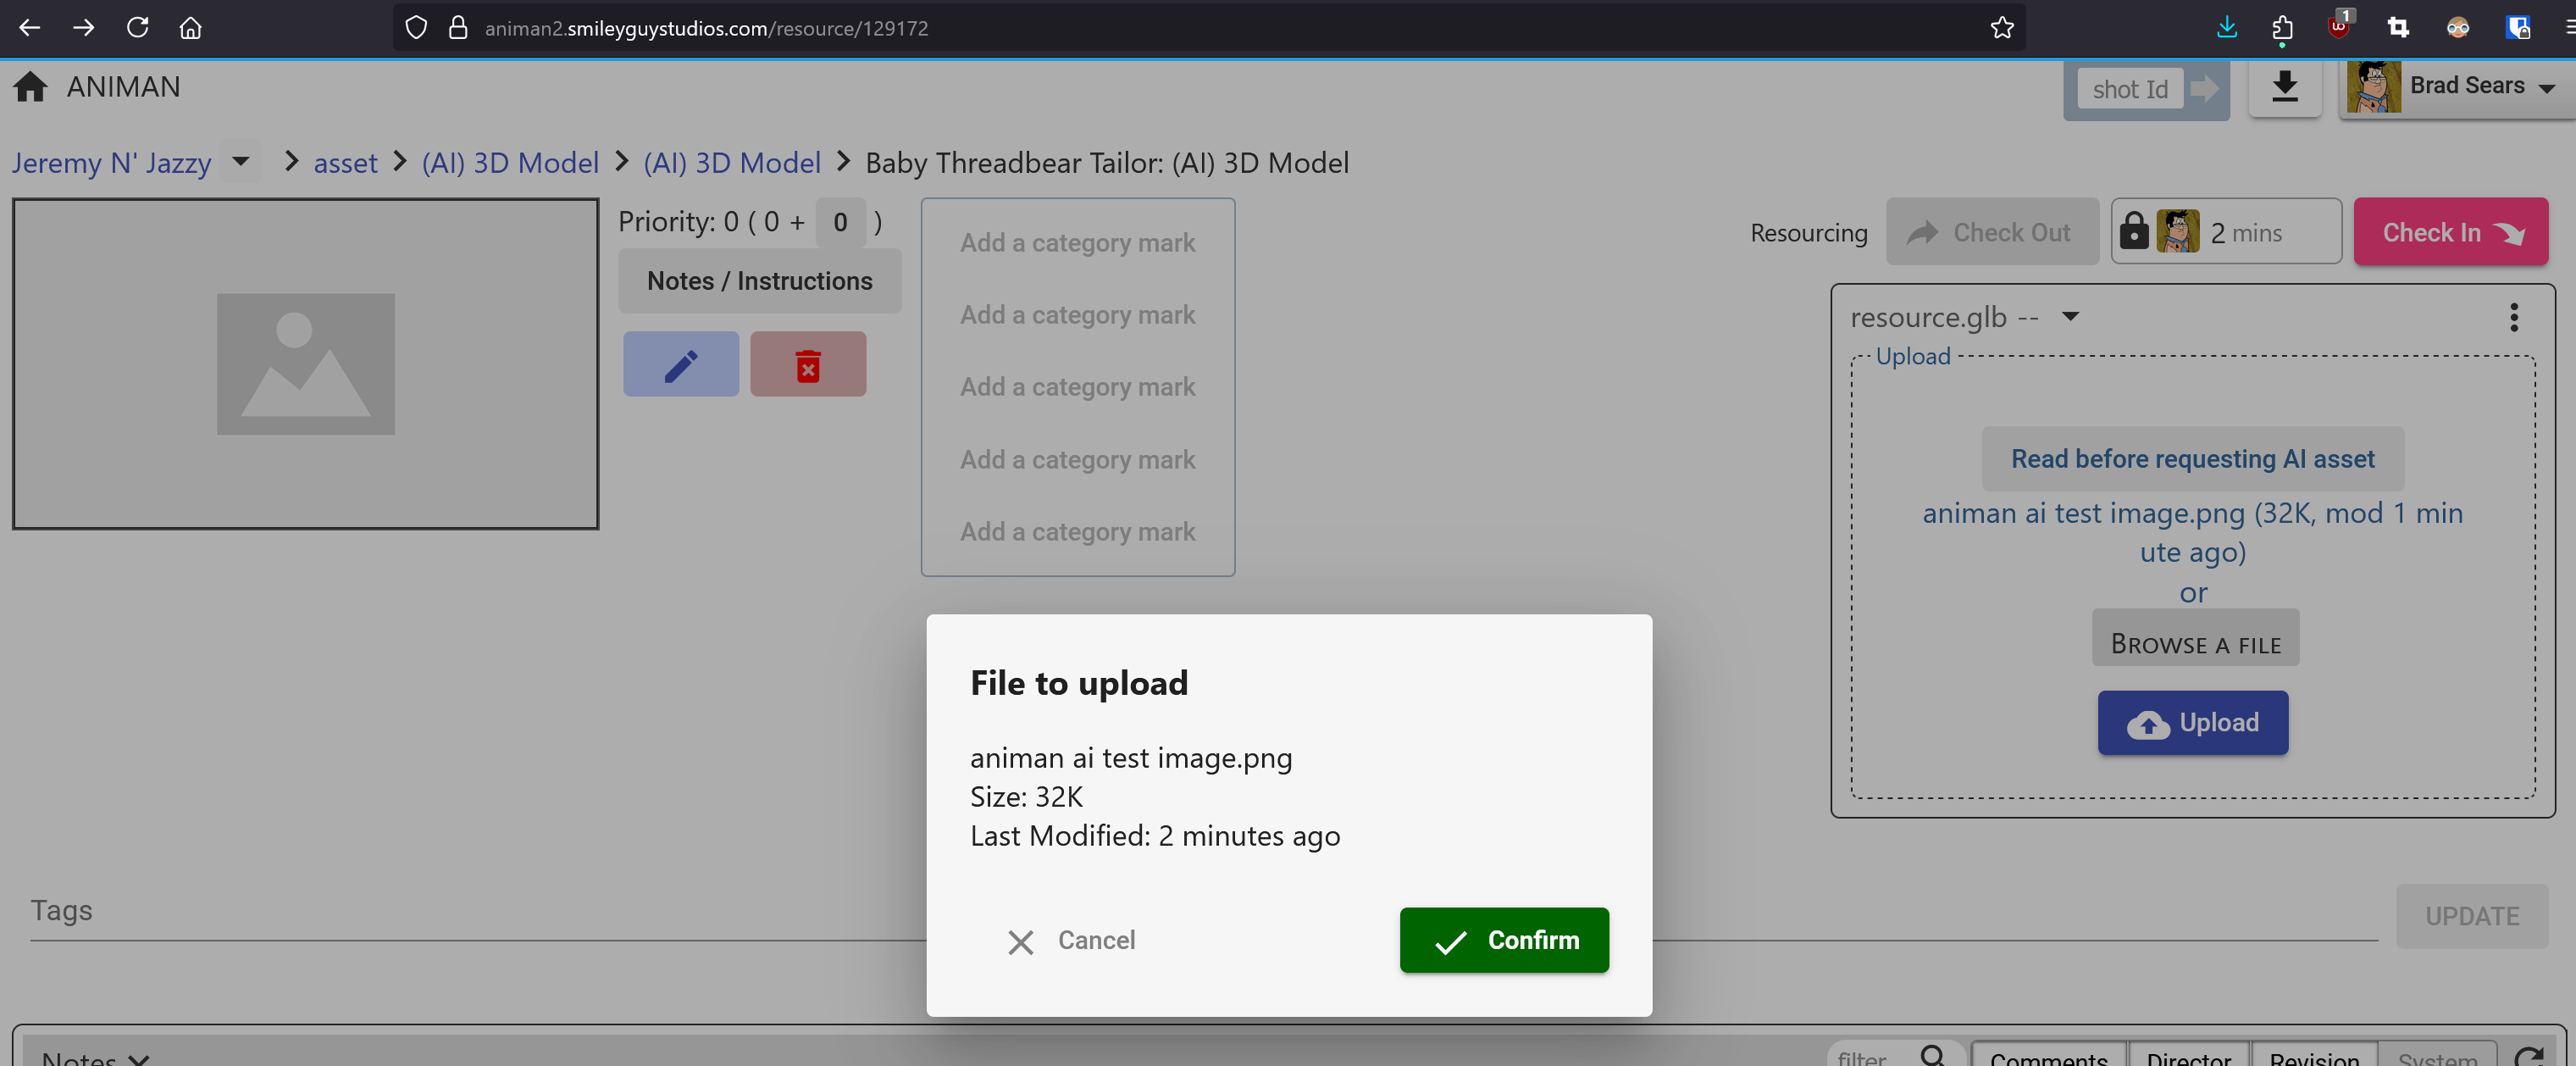
Task: Switch to the Director notes tab
Action: (2188, 1057)
